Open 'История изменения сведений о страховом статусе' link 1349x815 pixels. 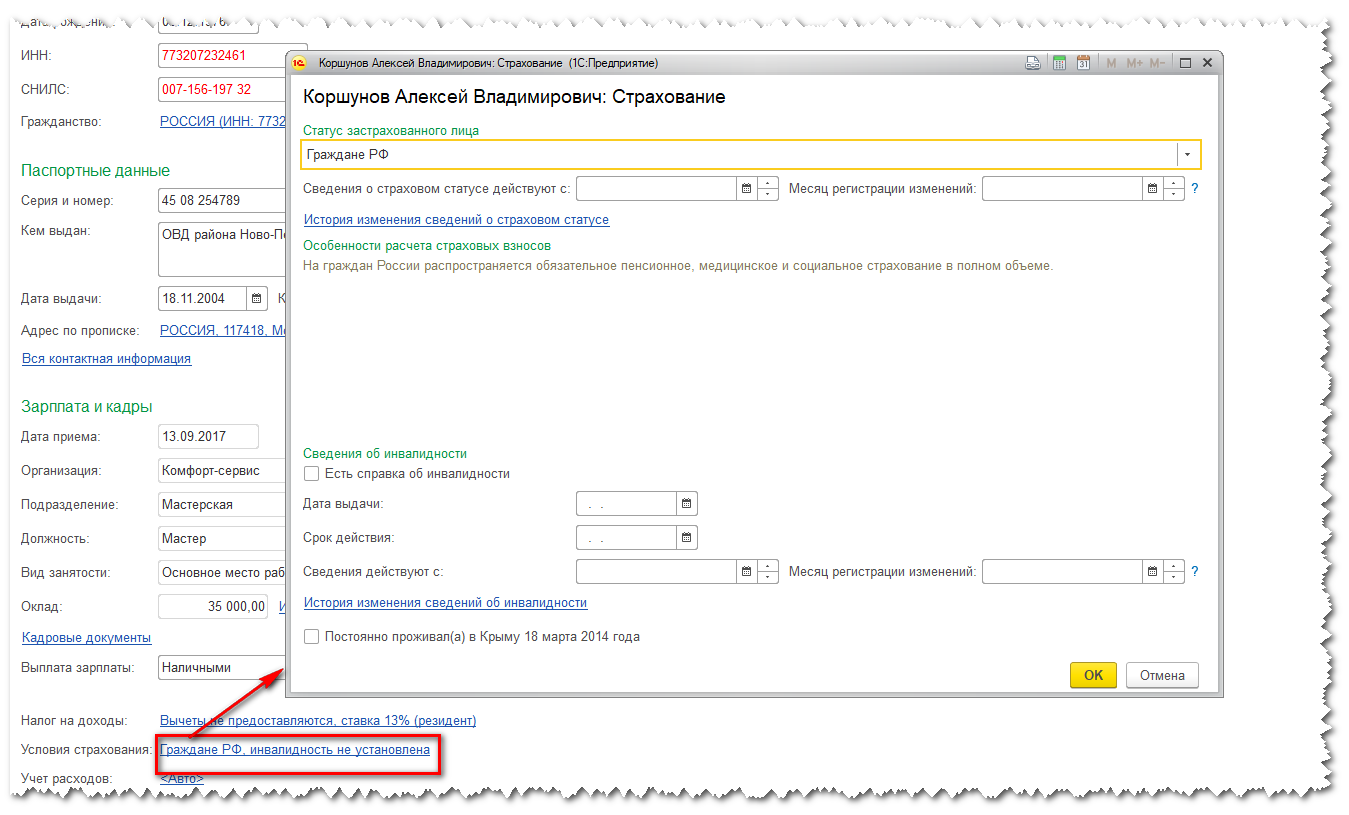point(456,219)
